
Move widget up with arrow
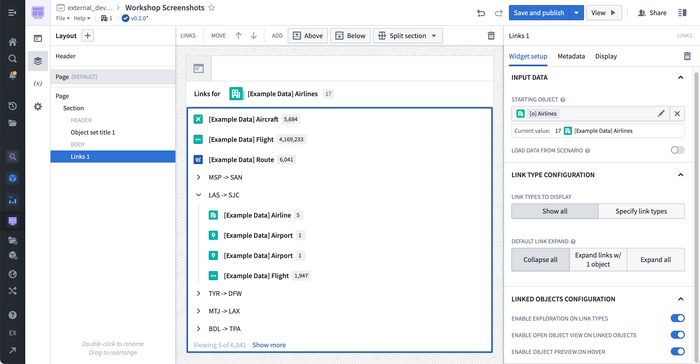[x=238, y=36]
